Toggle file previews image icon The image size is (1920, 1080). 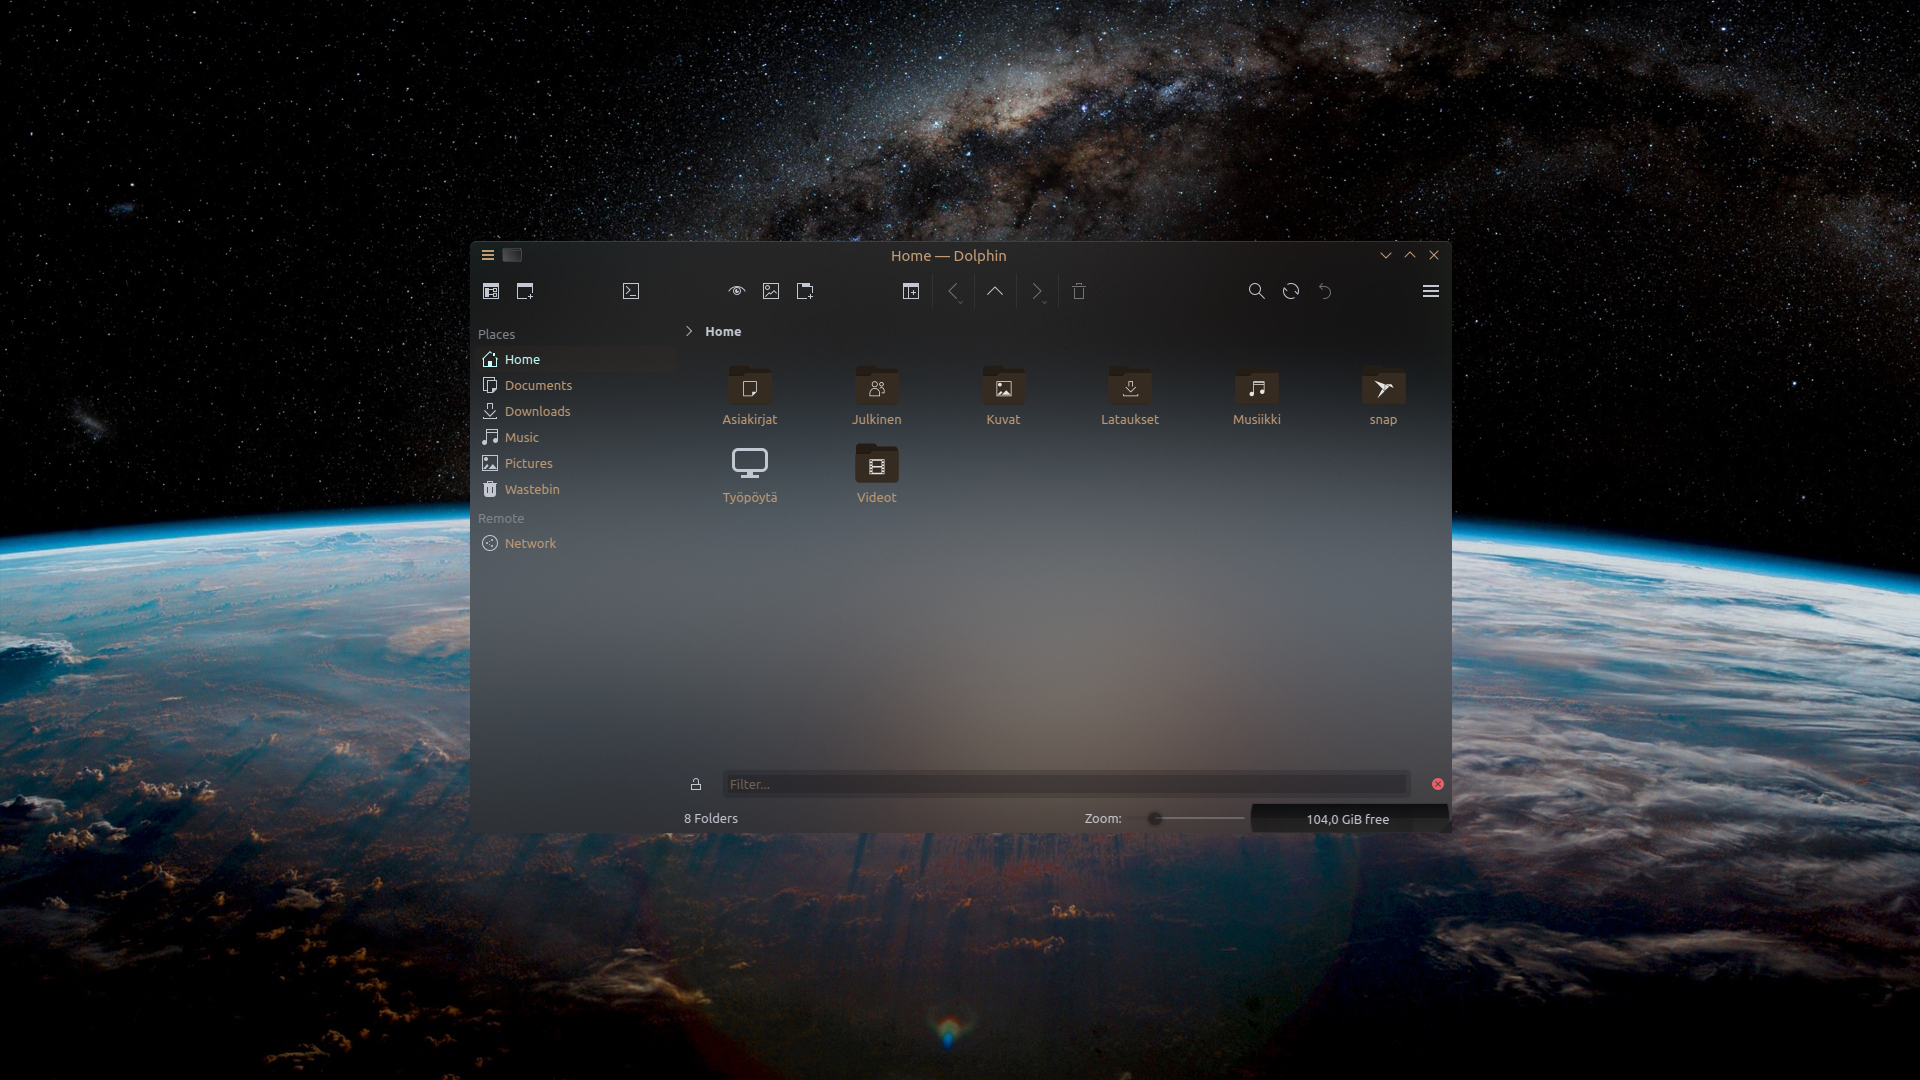[x=771, y=291]
